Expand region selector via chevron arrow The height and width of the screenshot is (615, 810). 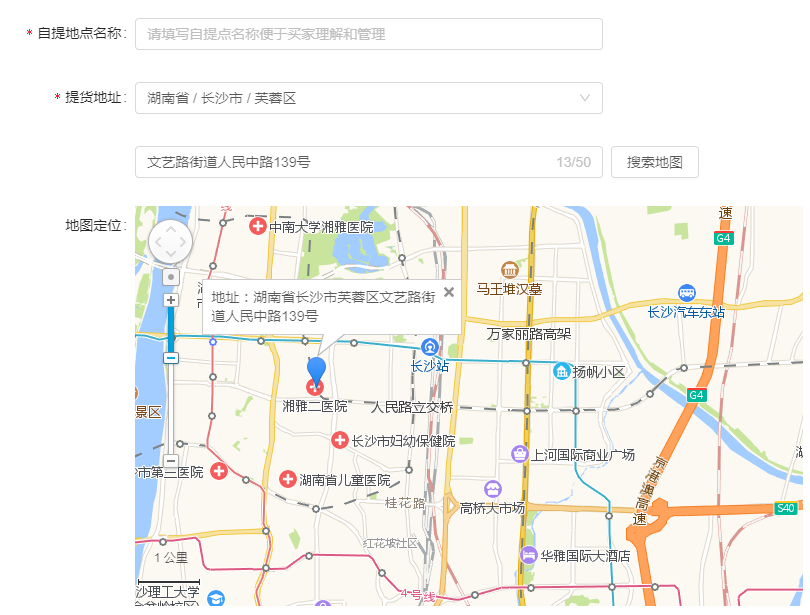pos(585,98)
